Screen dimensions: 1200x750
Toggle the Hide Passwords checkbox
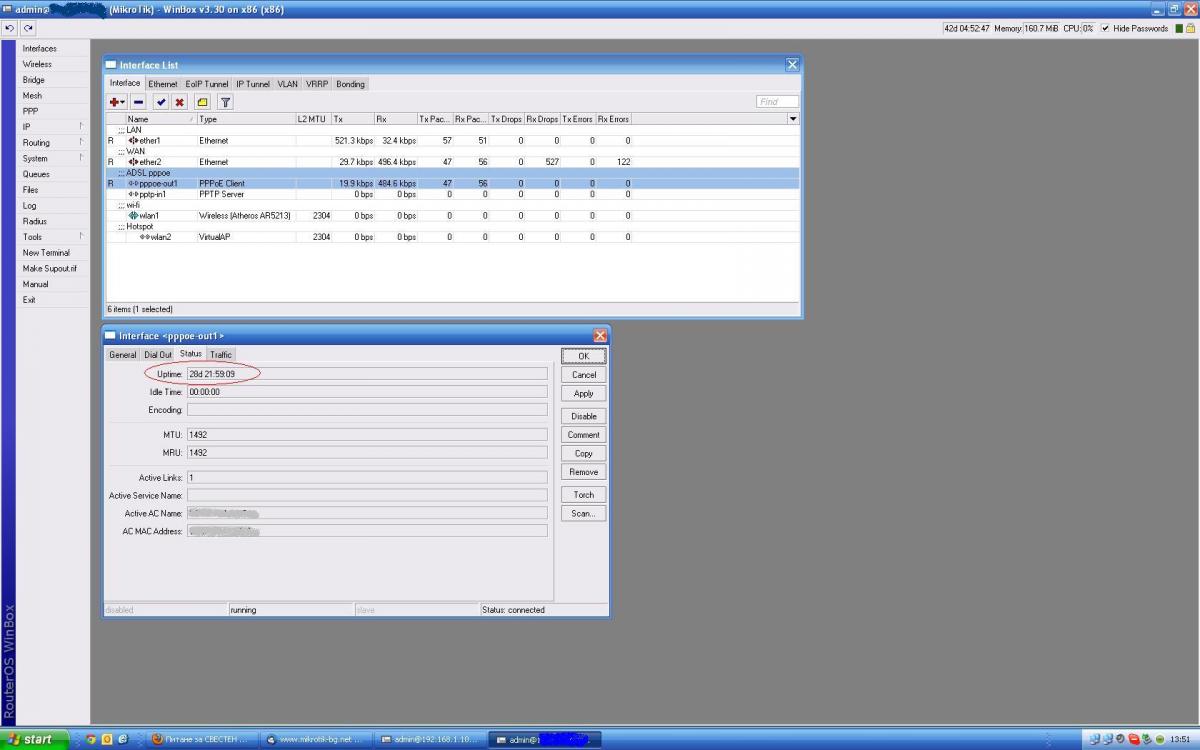click(1105, 28)
